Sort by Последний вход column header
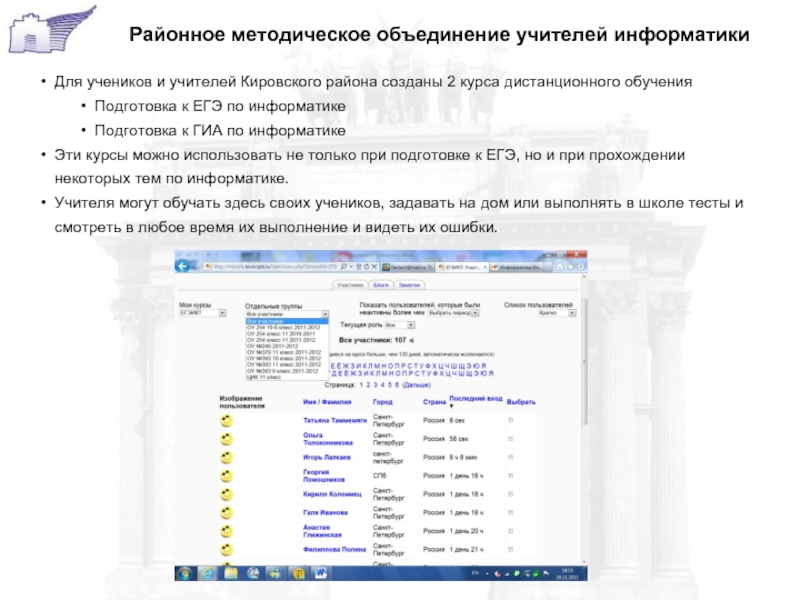The image size is (800, 600). 476,398
